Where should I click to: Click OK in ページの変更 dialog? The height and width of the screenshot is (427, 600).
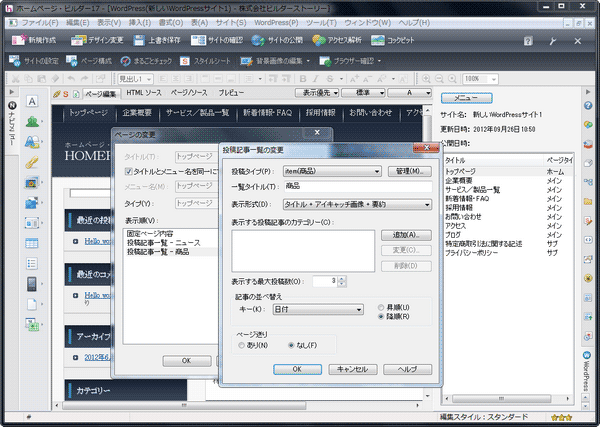pyautogui.click(x=187, y=361)
